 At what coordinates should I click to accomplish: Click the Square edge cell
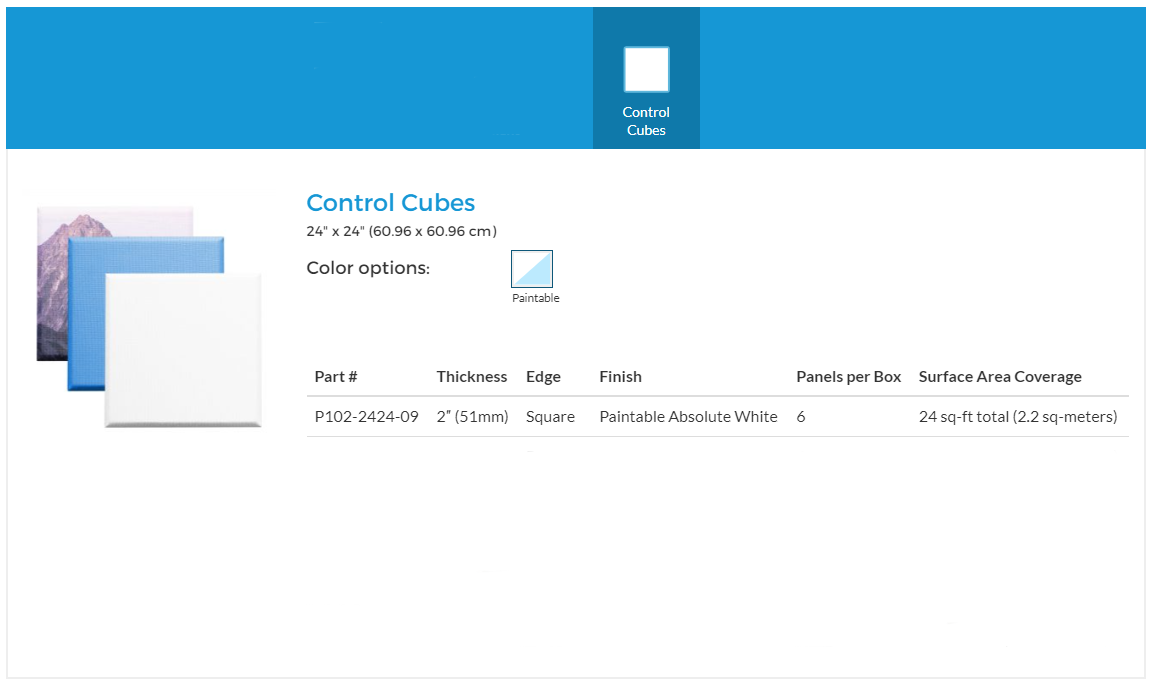(550, 416)
